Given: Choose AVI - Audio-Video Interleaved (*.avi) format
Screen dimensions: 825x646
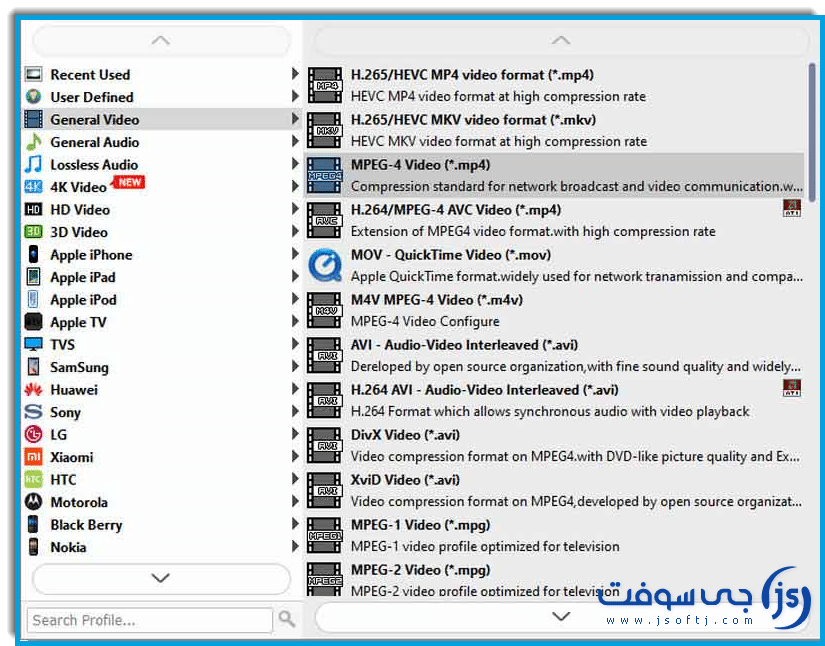Looking at the screenshot, I should 555,356.
